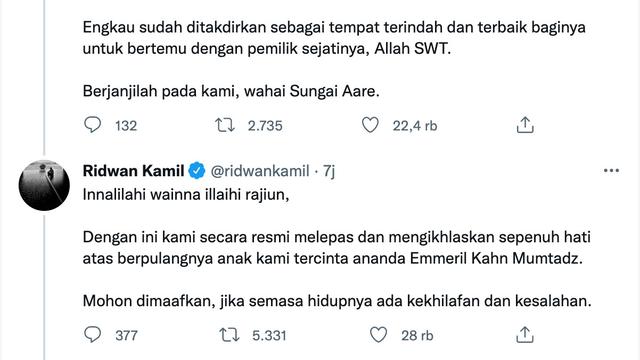
Task: Open Ridwan Kamil's profile picture
Action: click(44, 185)
